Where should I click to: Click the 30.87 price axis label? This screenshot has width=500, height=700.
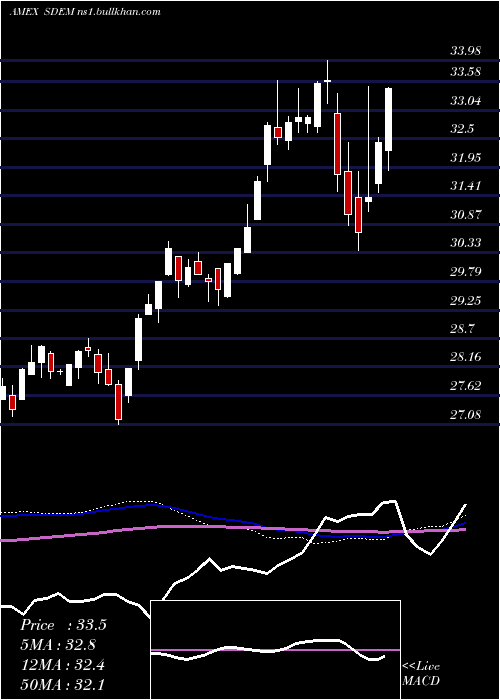(466, 215)
